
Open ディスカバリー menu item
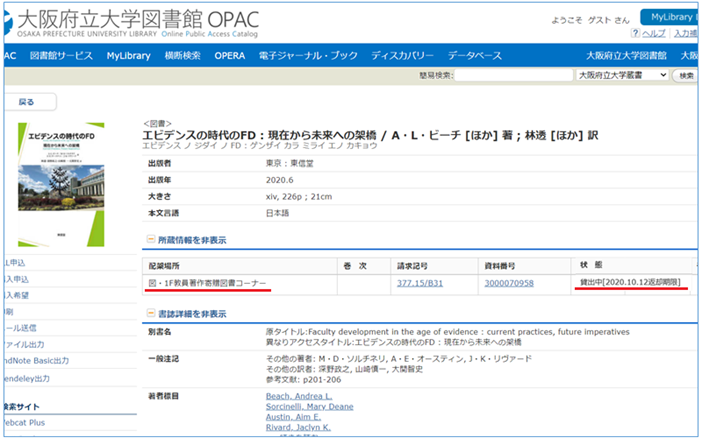click(x=402, y=56)
